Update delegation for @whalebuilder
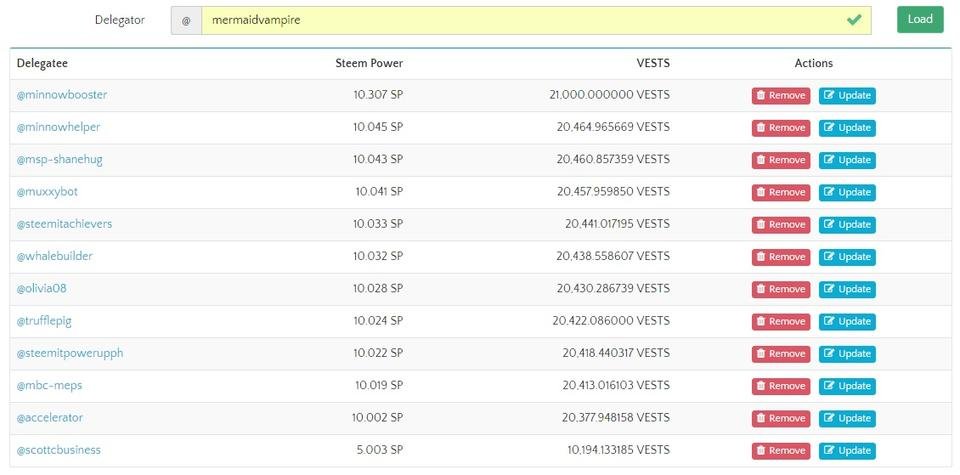Screen dimensions: 960x475 coord(847,258)
